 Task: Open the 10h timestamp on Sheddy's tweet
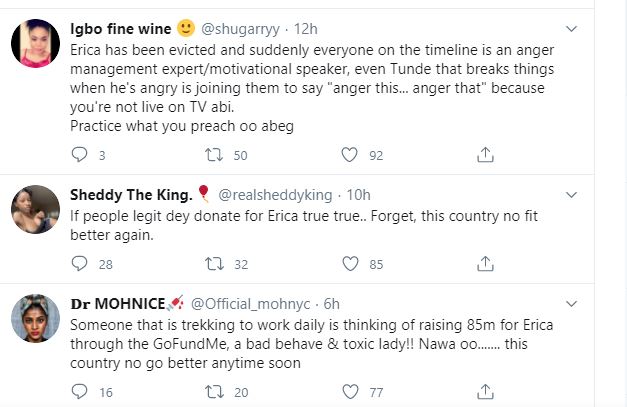(x=356, y=193)
